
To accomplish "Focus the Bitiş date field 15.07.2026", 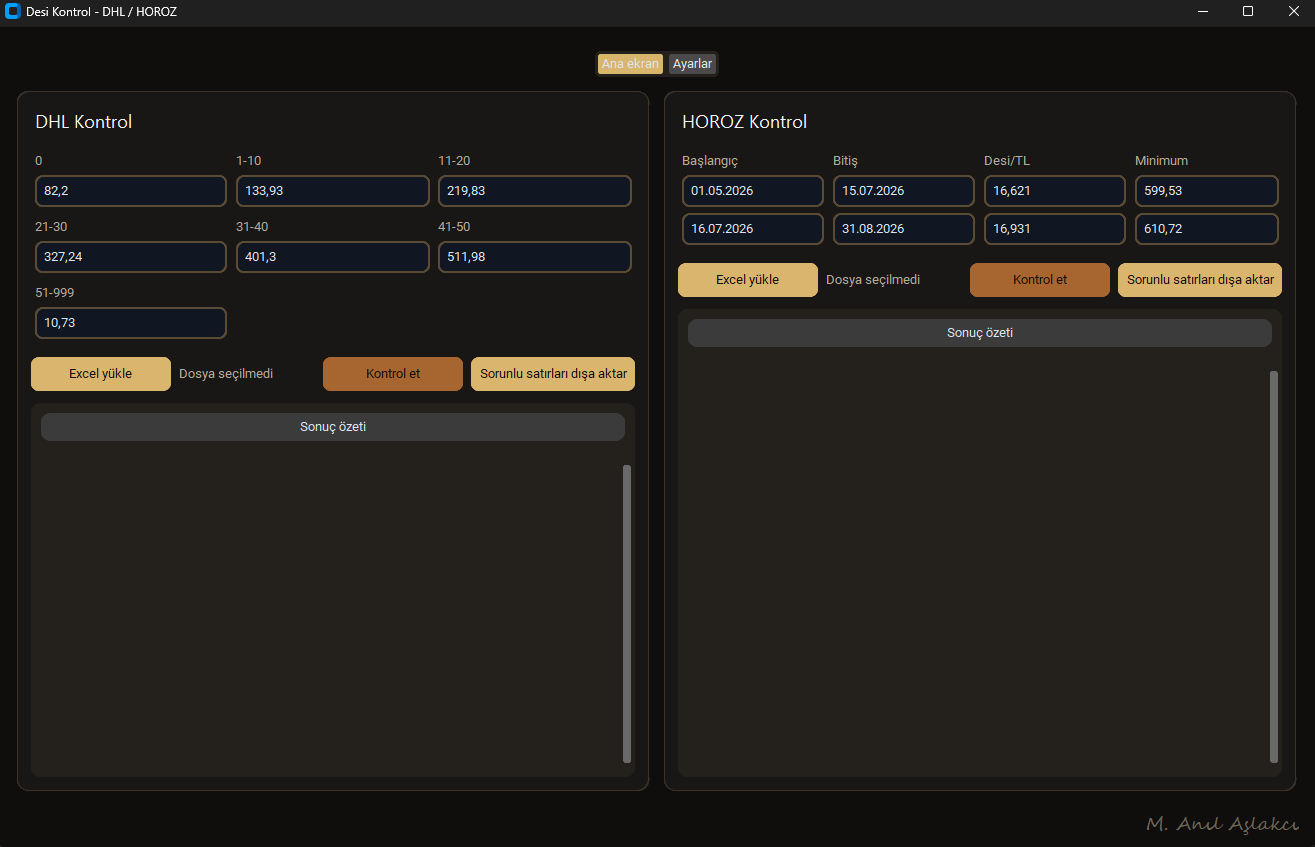I will tap(904, 191).
